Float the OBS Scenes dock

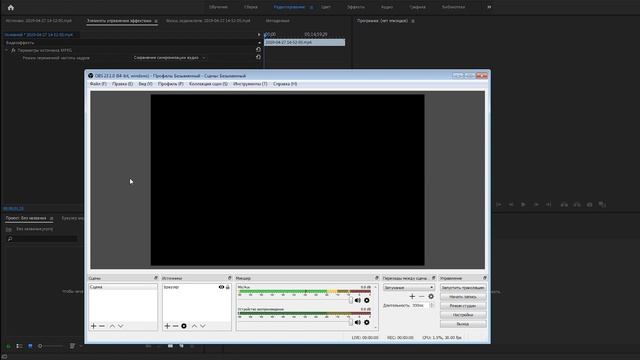[x=156, y=278]
